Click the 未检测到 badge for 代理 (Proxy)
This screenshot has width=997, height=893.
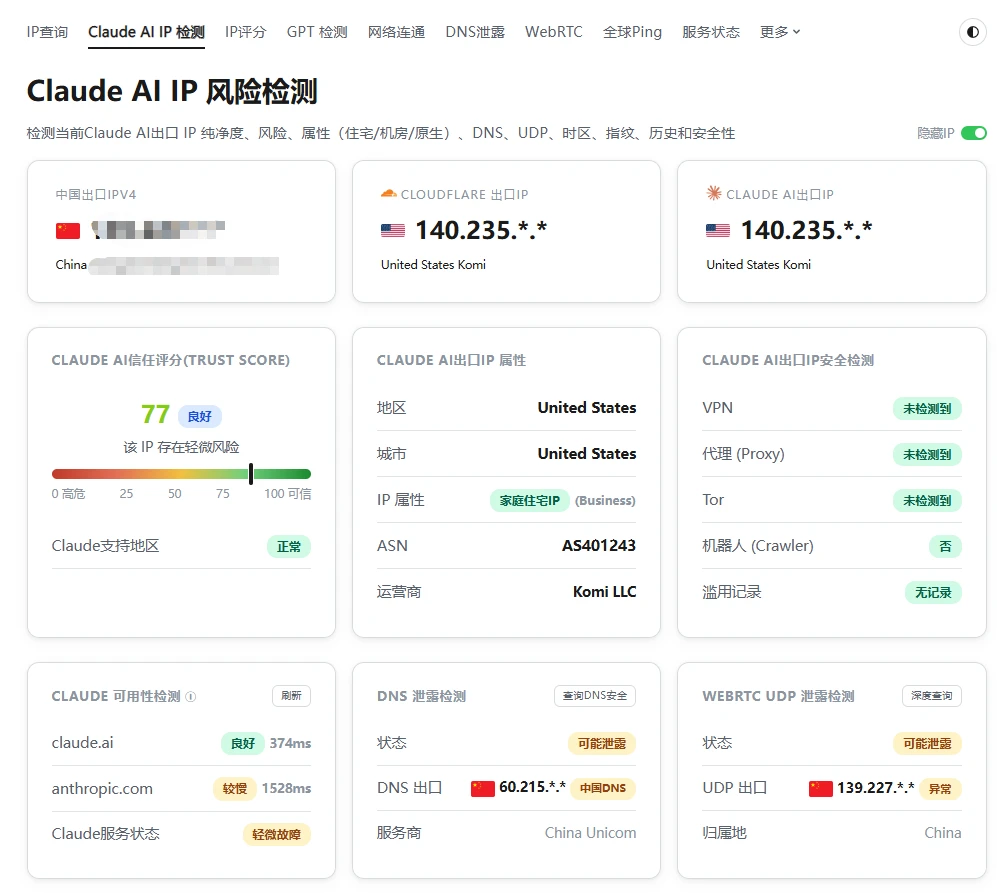click(x=927, y=454)
